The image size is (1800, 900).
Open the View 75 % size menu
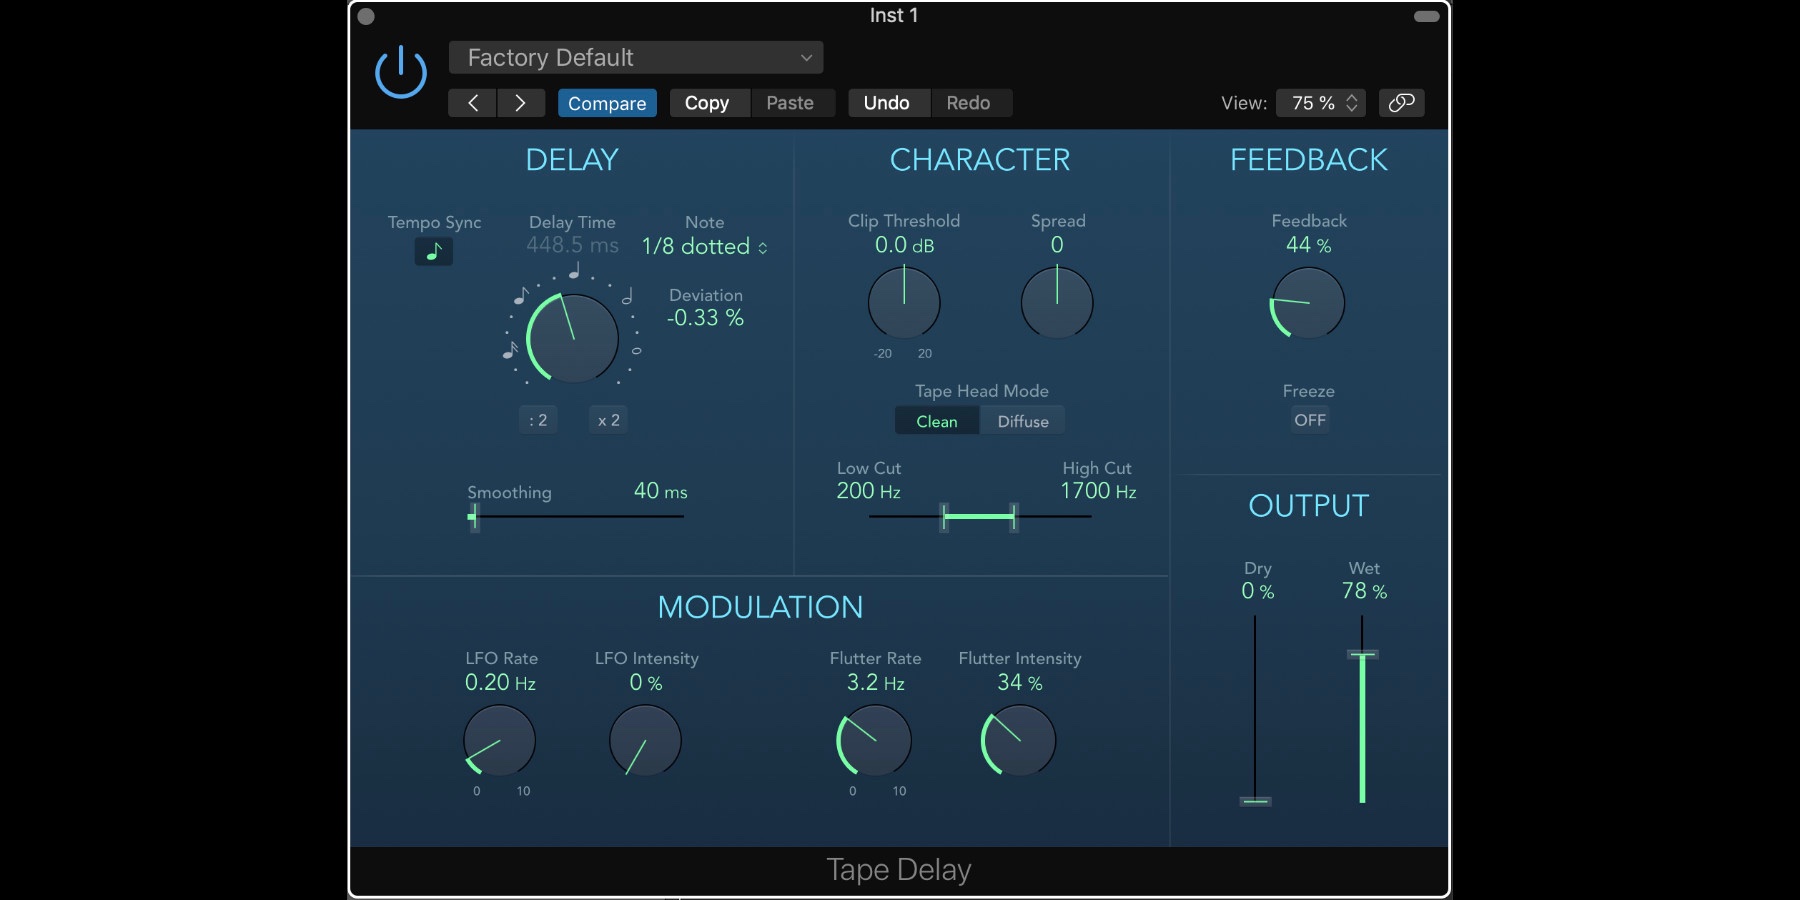(x=1320, y=103)
